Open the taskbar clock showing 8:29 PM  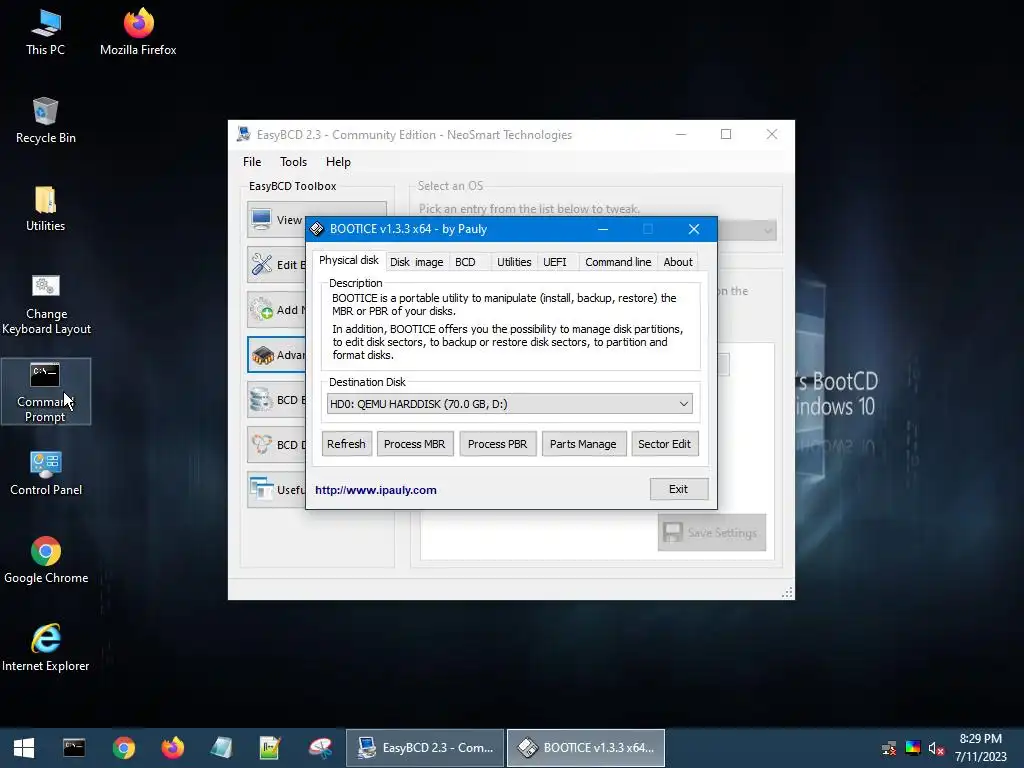pos(980,748)
